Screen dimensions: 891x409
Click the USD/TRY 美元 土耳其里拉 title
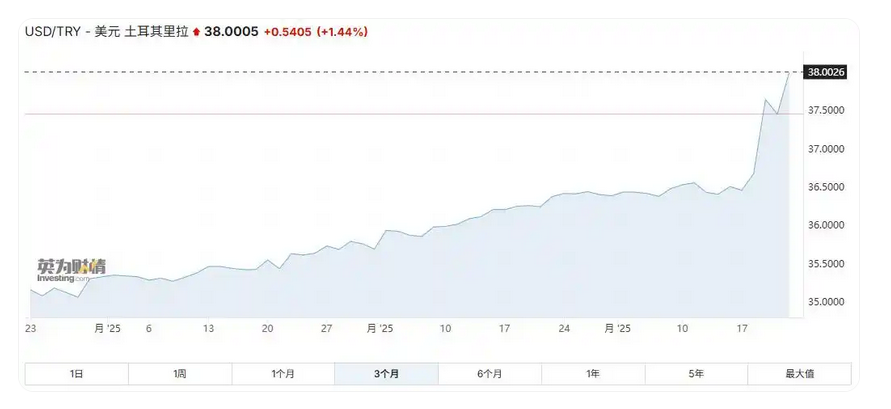107,32
